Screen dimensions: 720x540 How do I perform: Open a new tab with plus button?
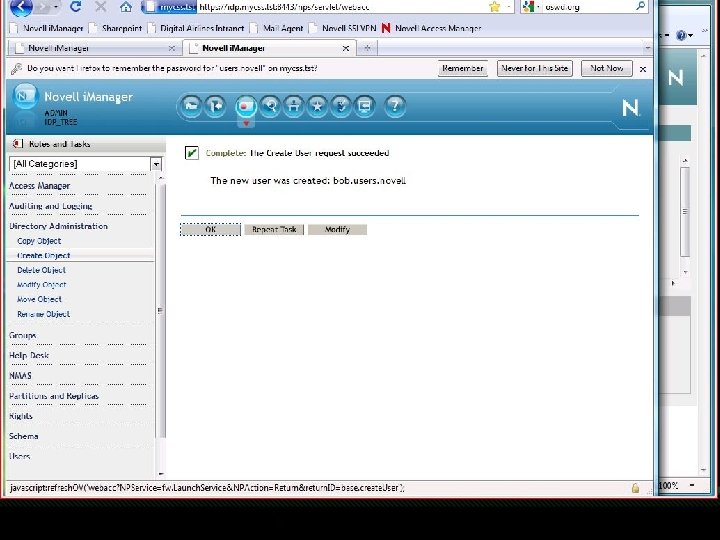[367, 48]
